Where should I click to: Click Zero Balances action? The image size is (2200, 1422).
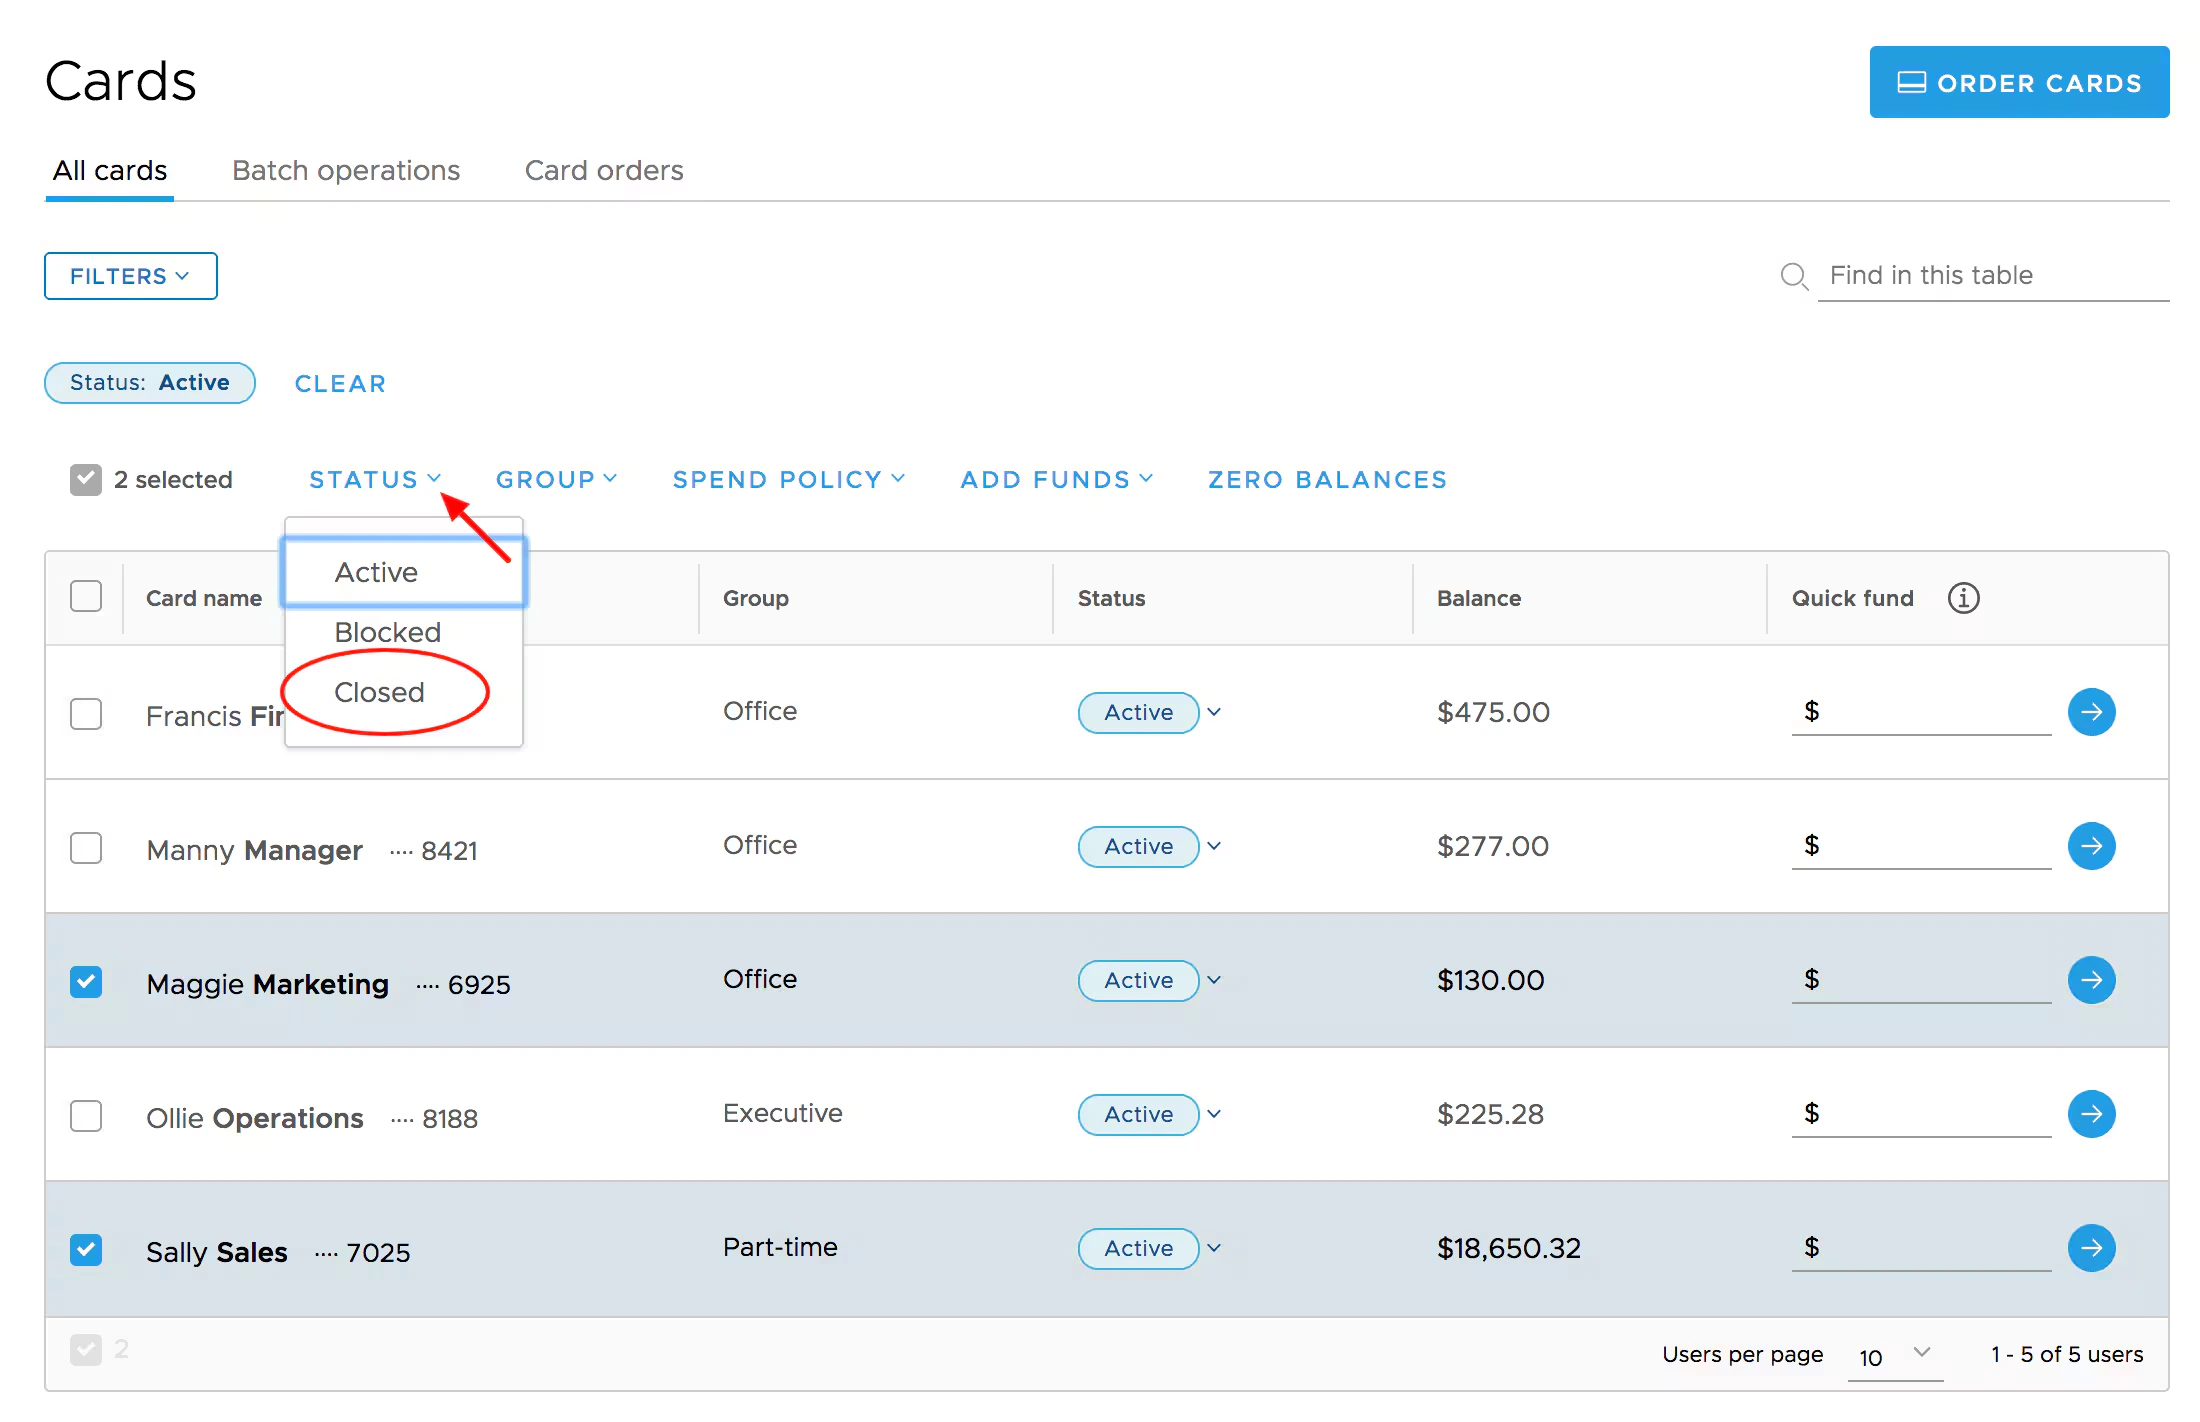click(1326, 480)
